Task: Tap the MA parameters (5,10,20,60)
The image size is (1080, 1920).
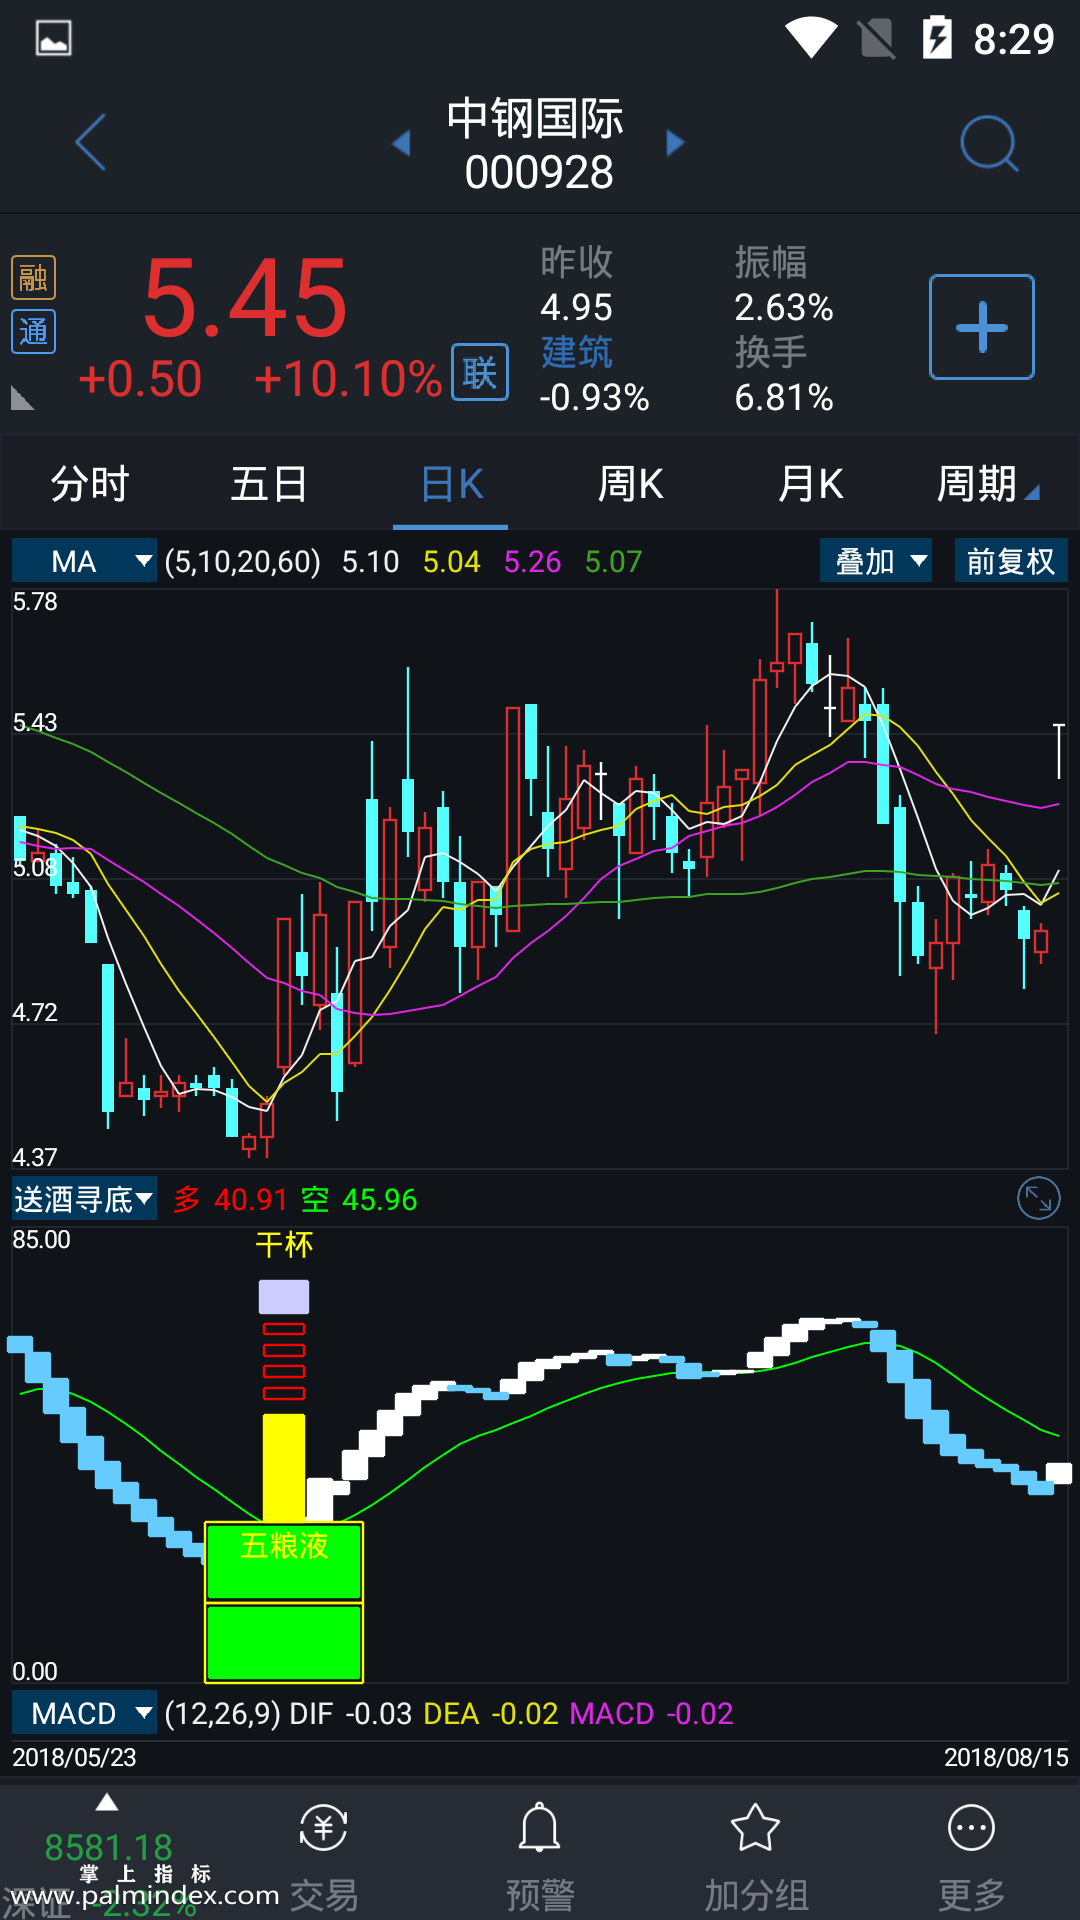Action: 243,561
